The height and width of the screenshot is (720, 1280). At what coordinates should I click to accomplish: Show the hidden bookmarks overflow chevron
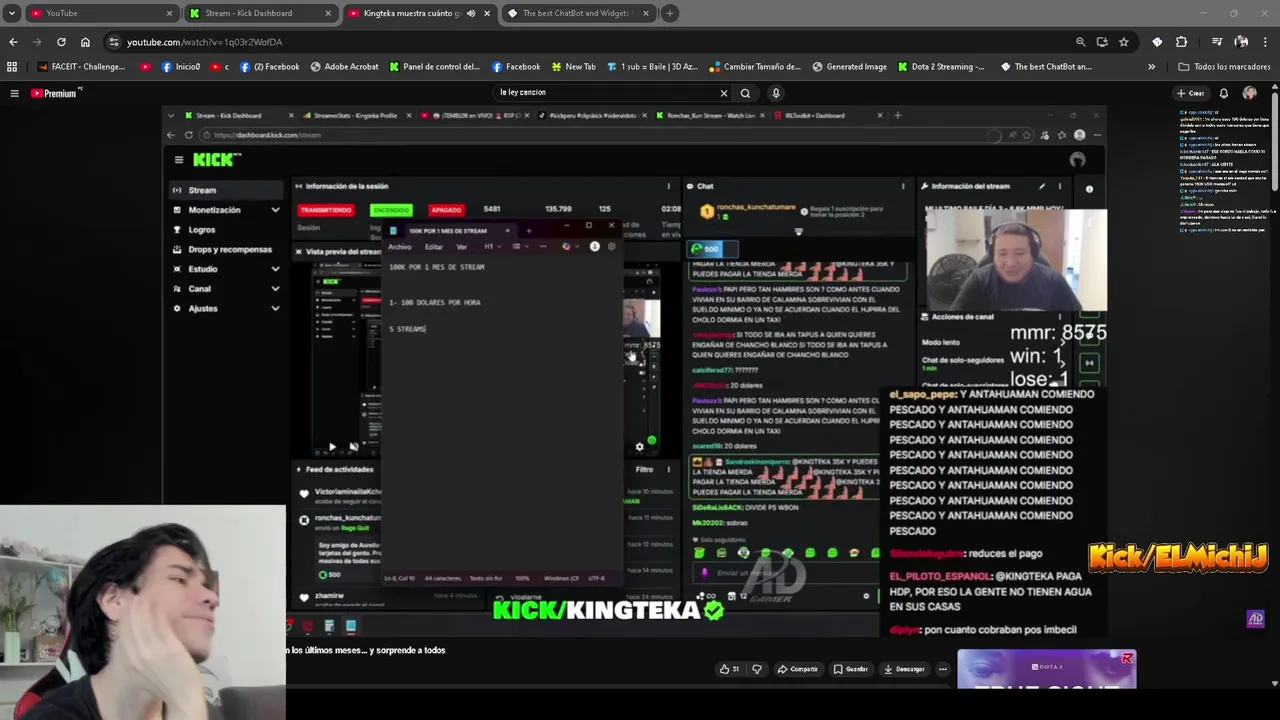1151,67
